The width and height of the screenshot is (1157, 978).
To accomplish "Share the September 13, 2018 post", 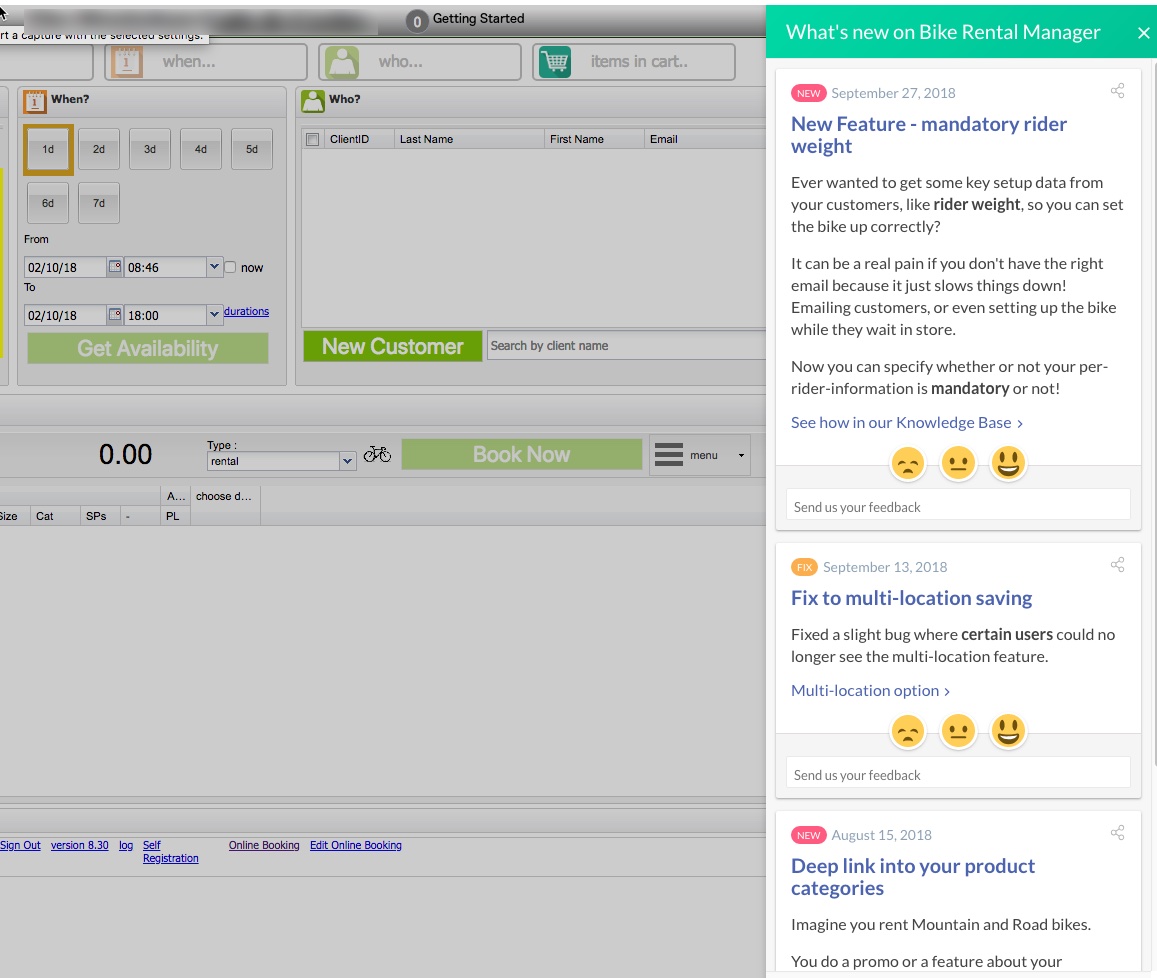I will [x=1117, y=565].
